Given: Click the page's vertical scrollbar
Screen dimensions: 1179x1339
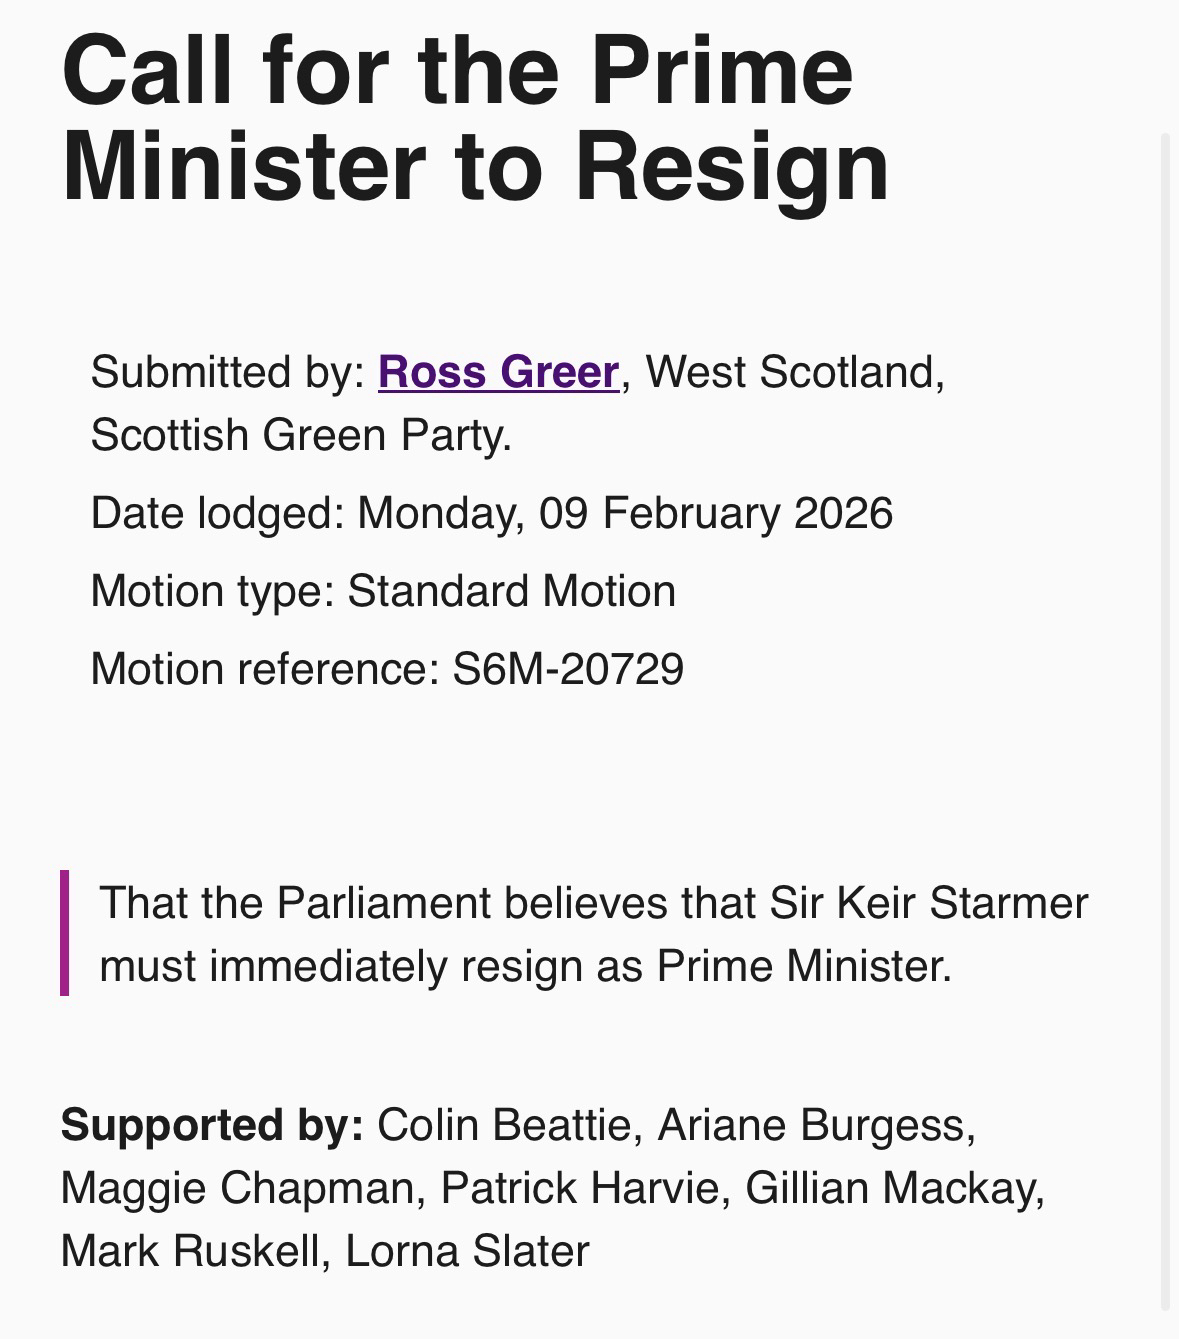Looking at the screenshot, I should (x=1165, y=720).
